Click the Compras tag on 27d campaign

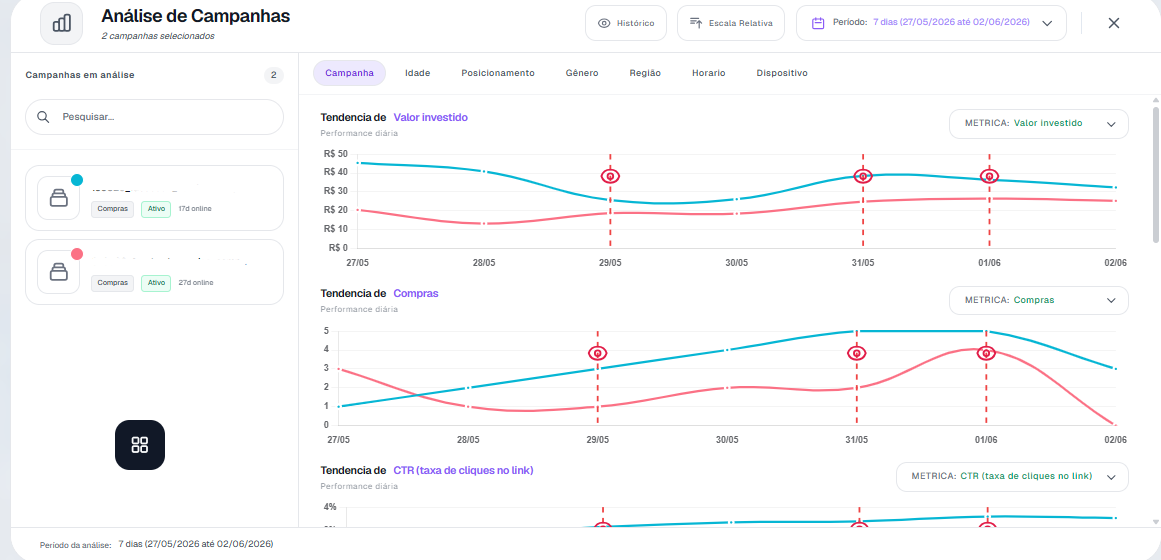pyautogui.click(x=113, y=283)
